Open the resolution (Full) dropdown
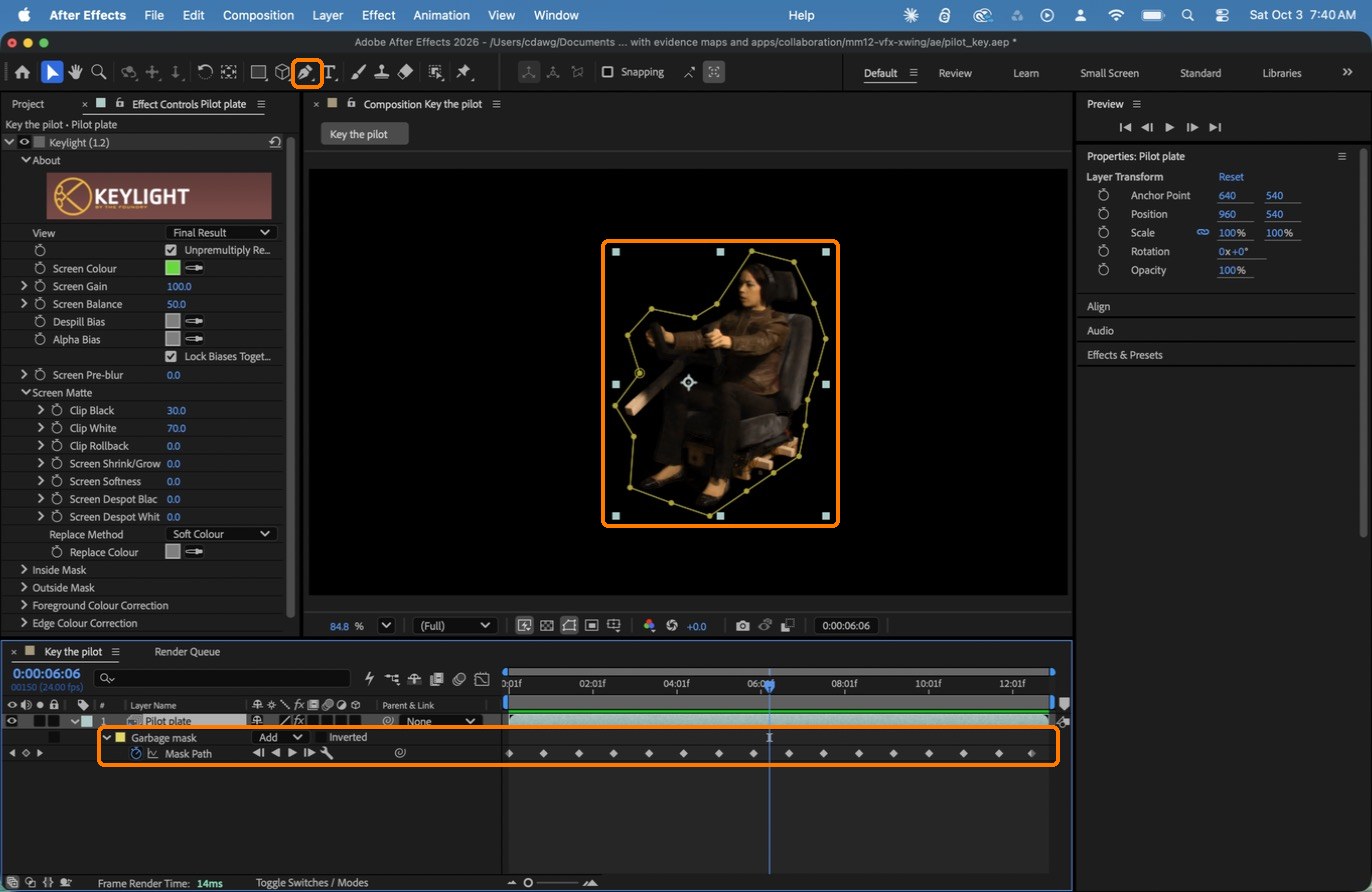Viewport: 1372px width, 892px height. tap(455, 626)
